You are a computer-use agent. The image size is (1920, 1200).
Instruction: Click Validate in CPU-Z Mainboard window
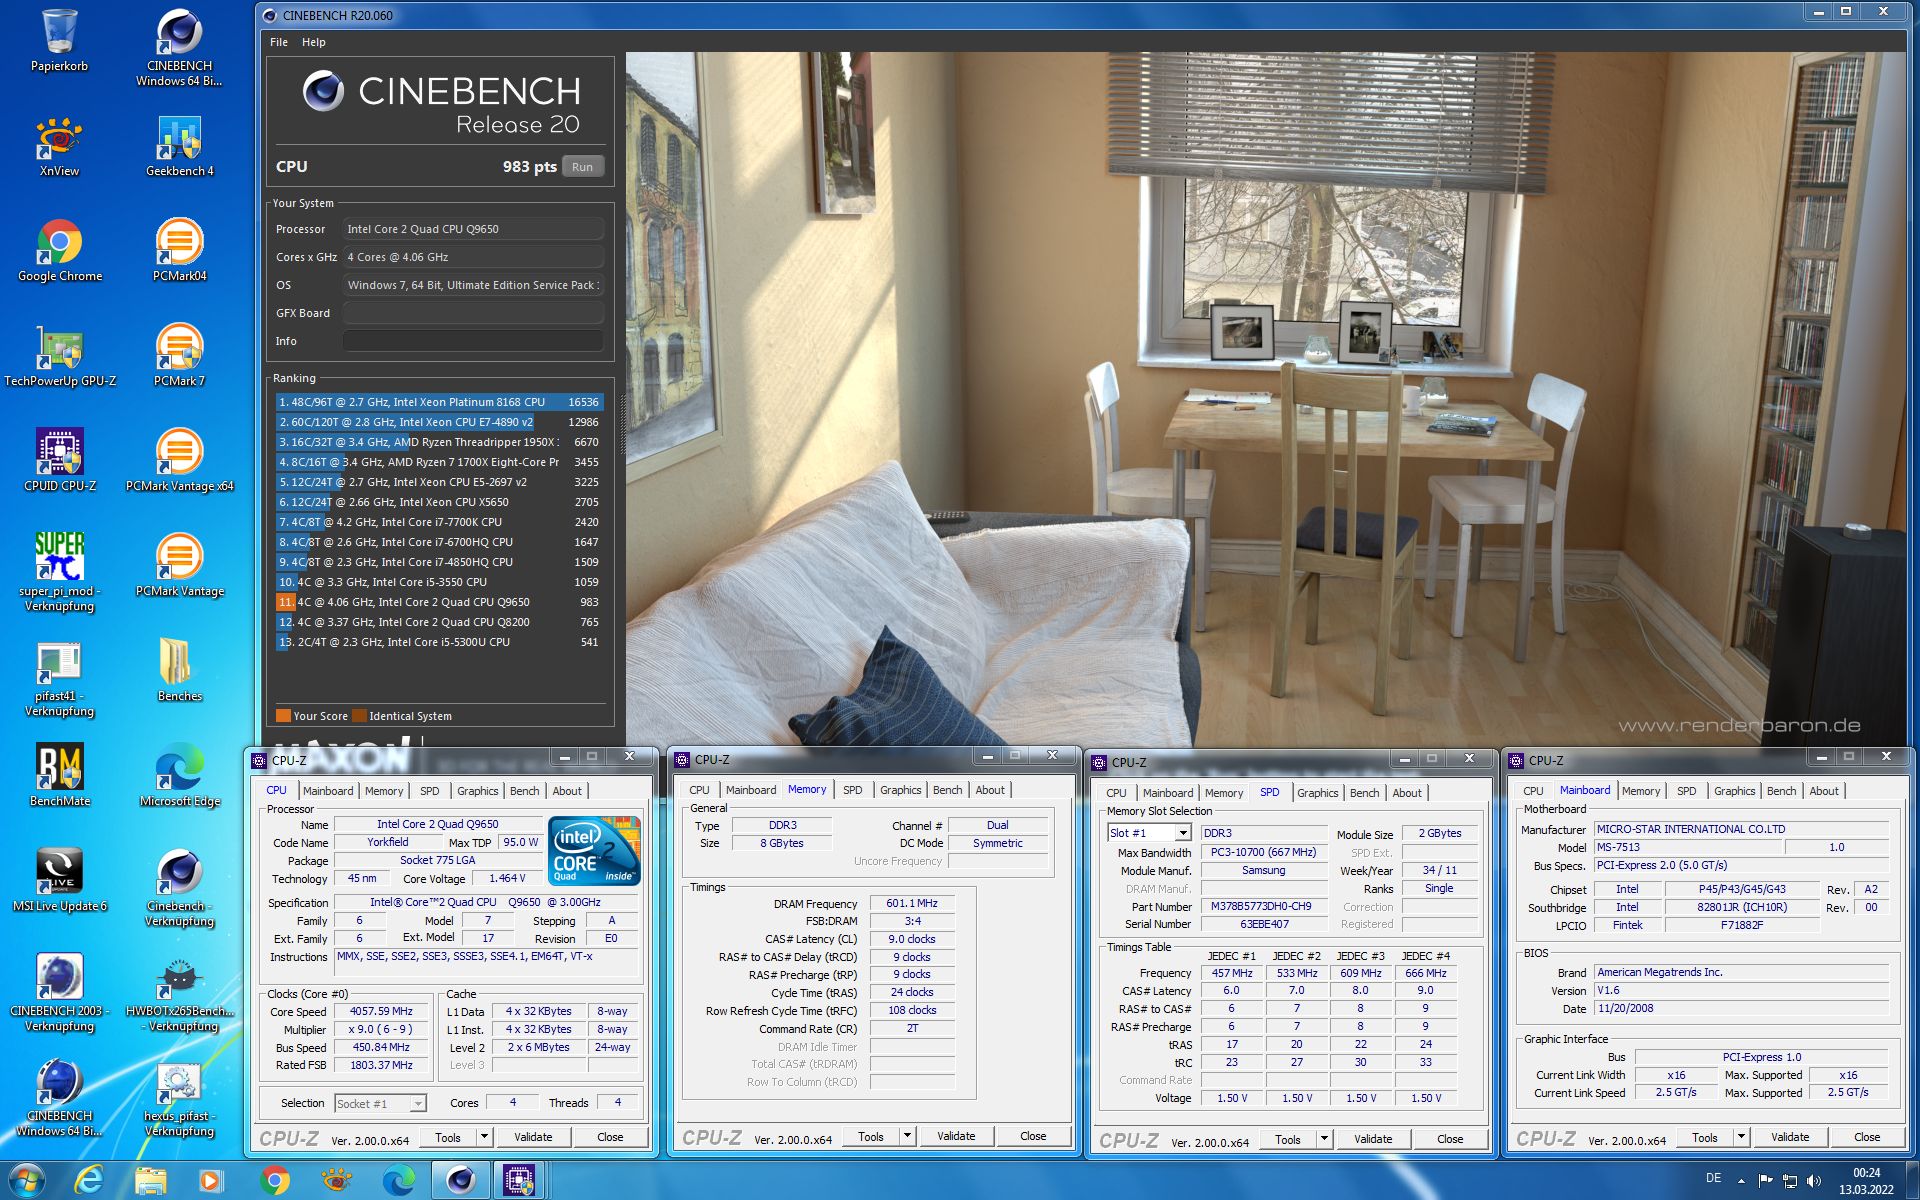[x=1790, y=1137]
